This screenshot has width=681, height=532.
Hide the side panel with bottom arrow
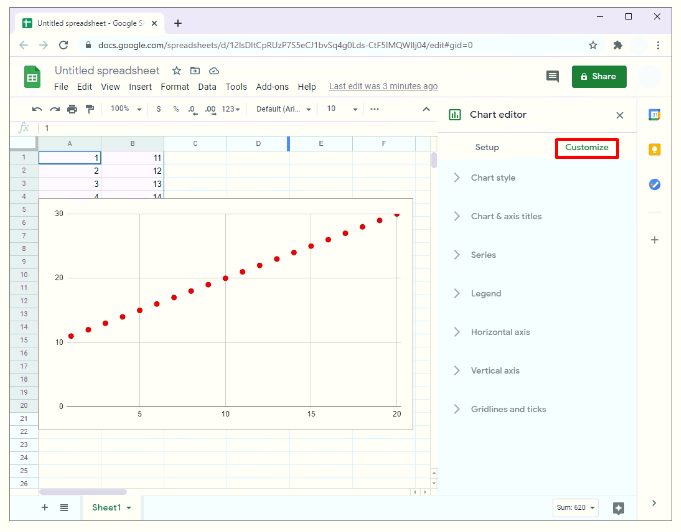point(654,503)
